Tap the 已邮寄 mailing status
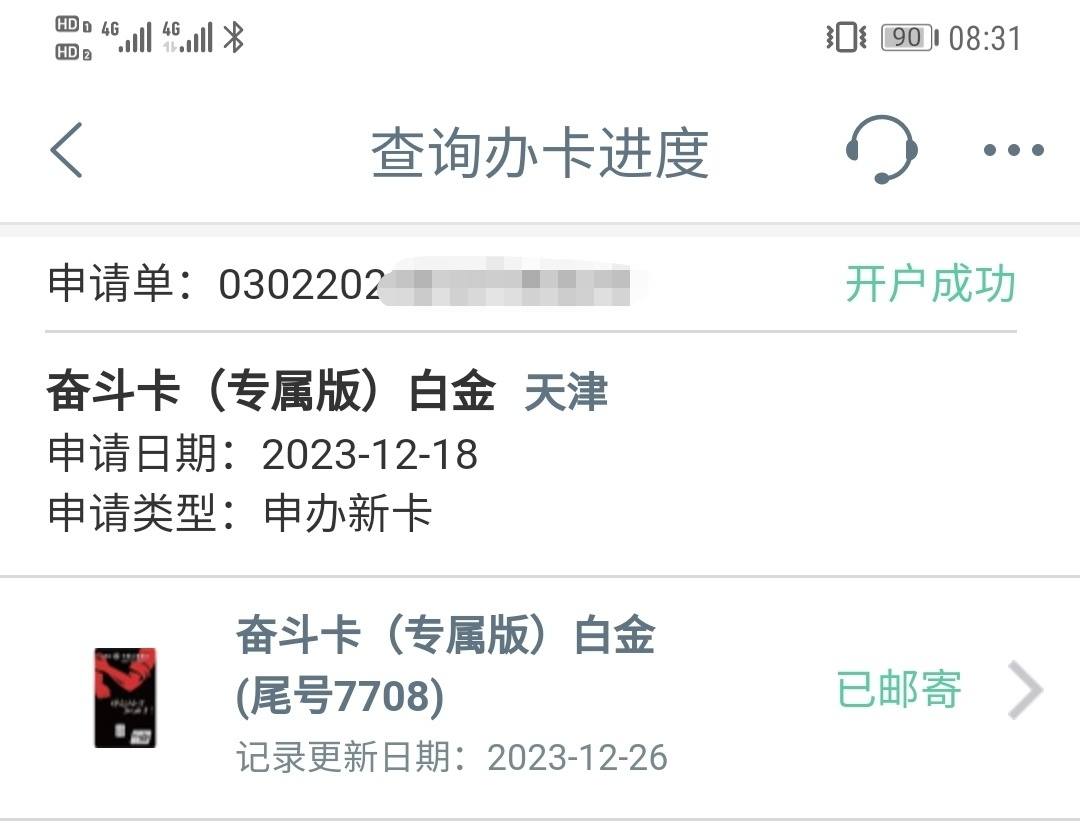The height and width of the screenshot is (835, 1080). point(899,689)
